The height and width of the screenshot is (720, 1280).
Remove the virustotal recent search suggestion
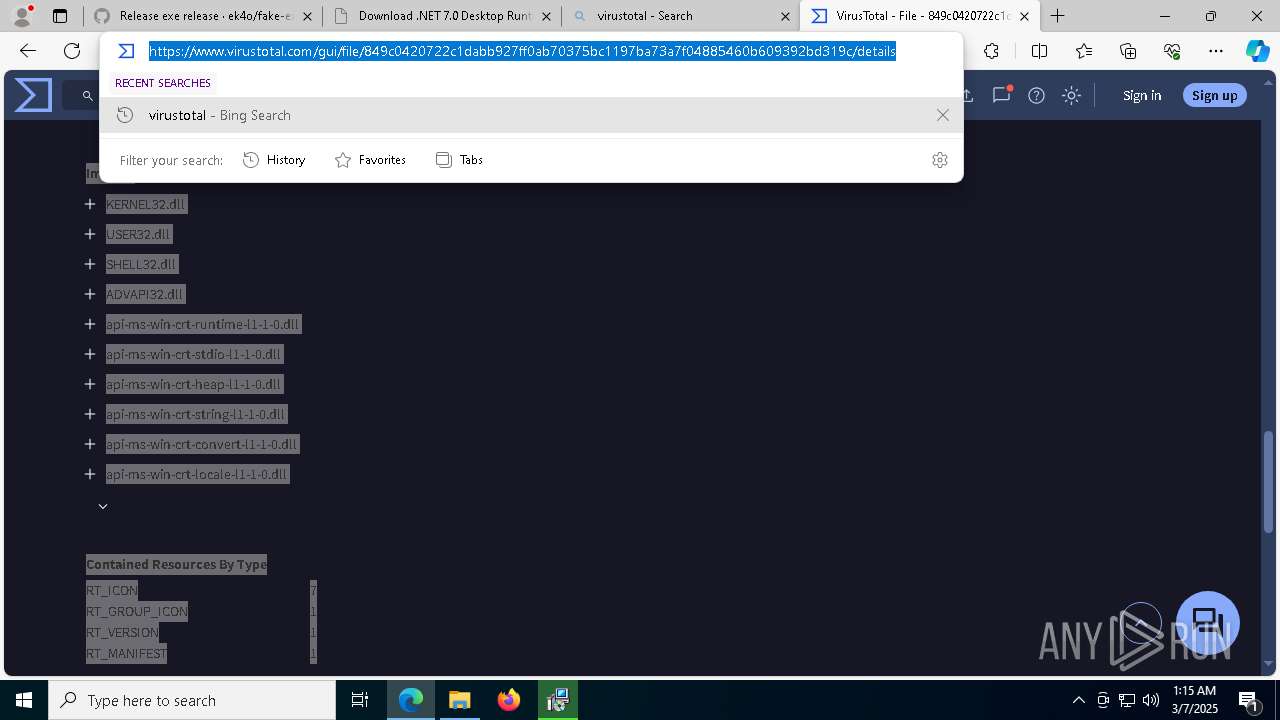942,115
